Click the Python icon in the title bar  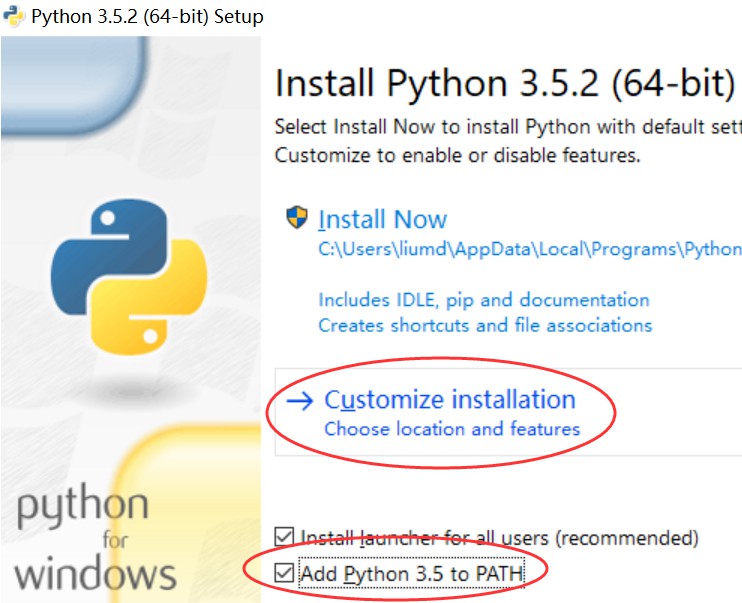[x=14, y=16]
